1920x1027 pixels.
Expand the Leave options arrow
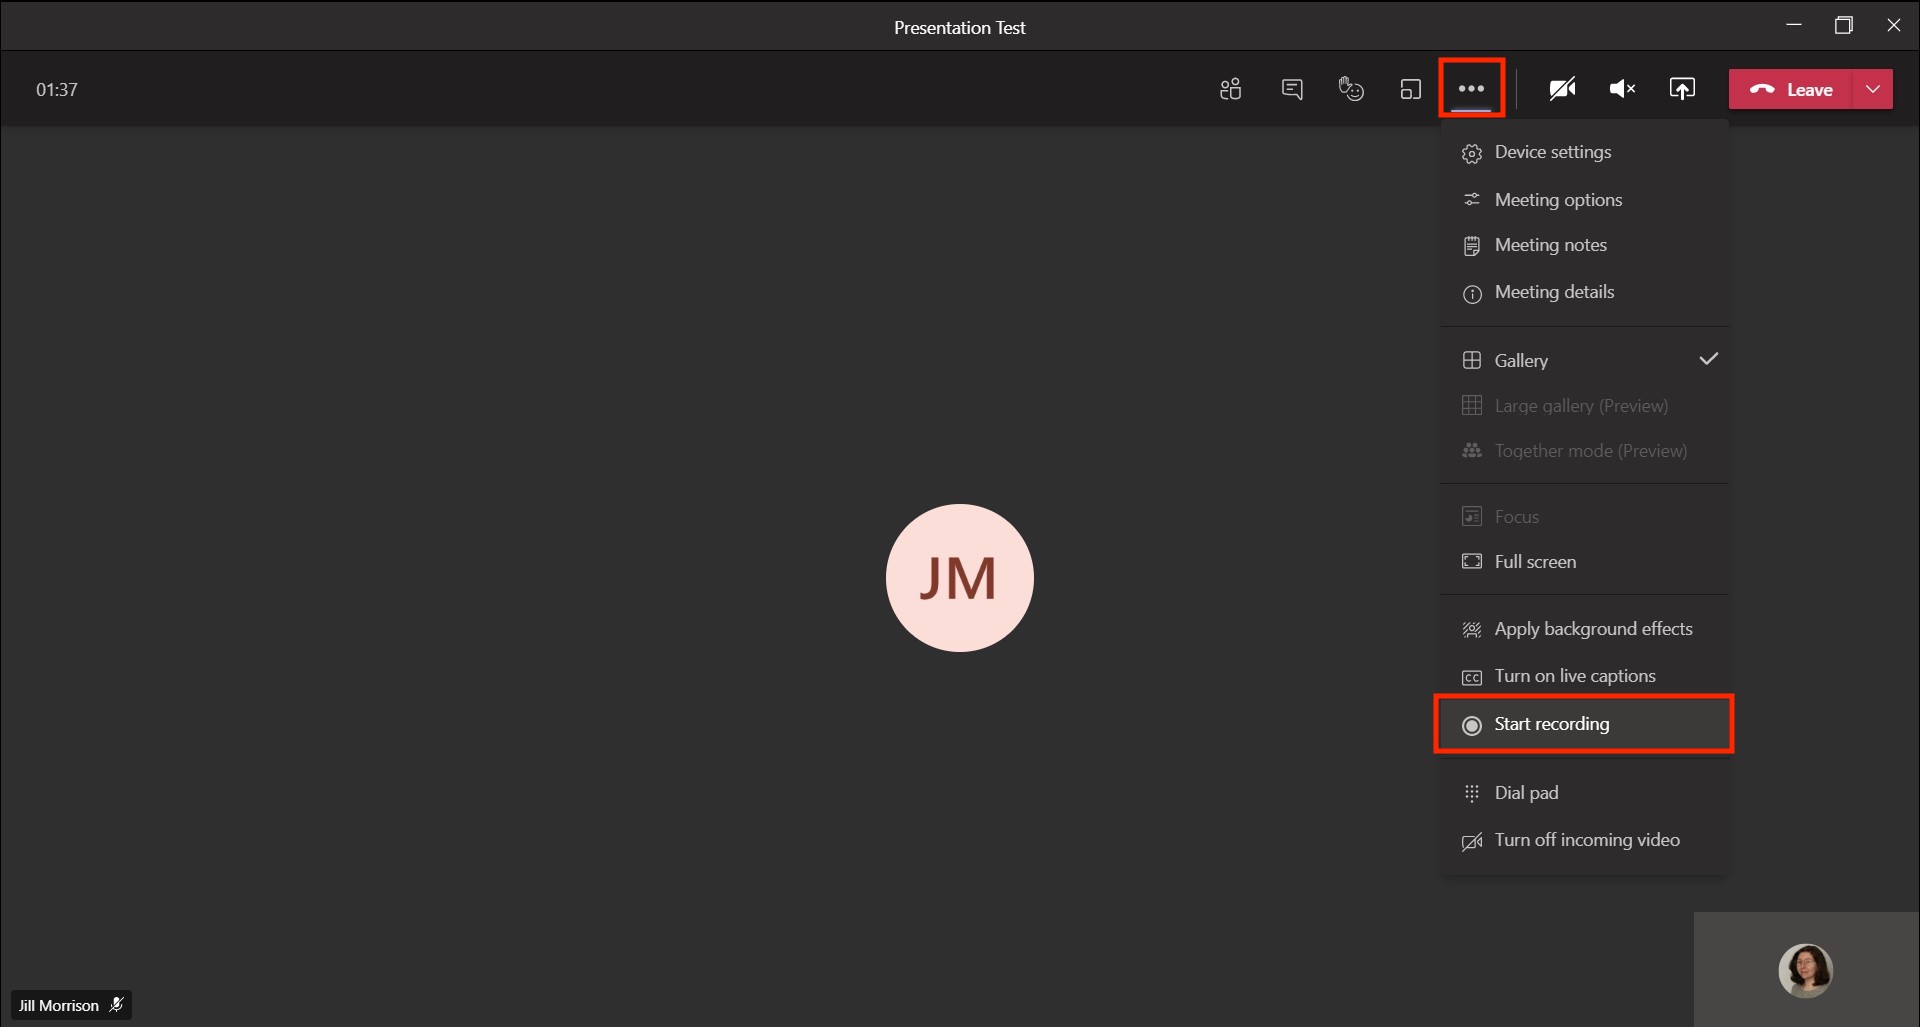[1873, 89]
